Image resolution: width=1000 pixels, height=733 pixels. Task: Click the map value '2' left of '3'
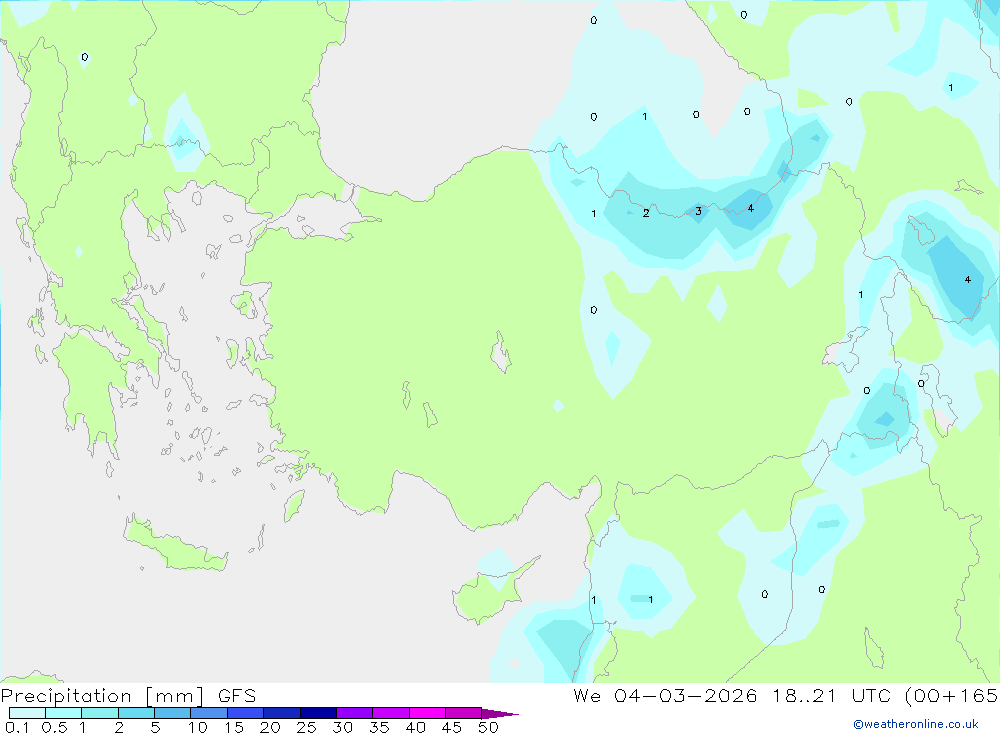pyautogui.click(x=646, y=213)
